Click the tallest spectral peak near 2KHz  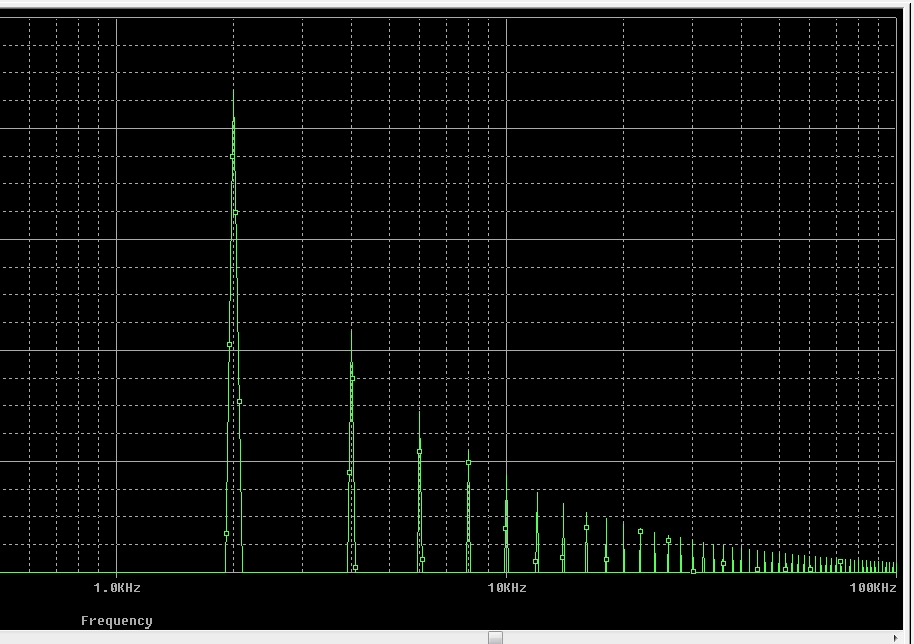234,331
